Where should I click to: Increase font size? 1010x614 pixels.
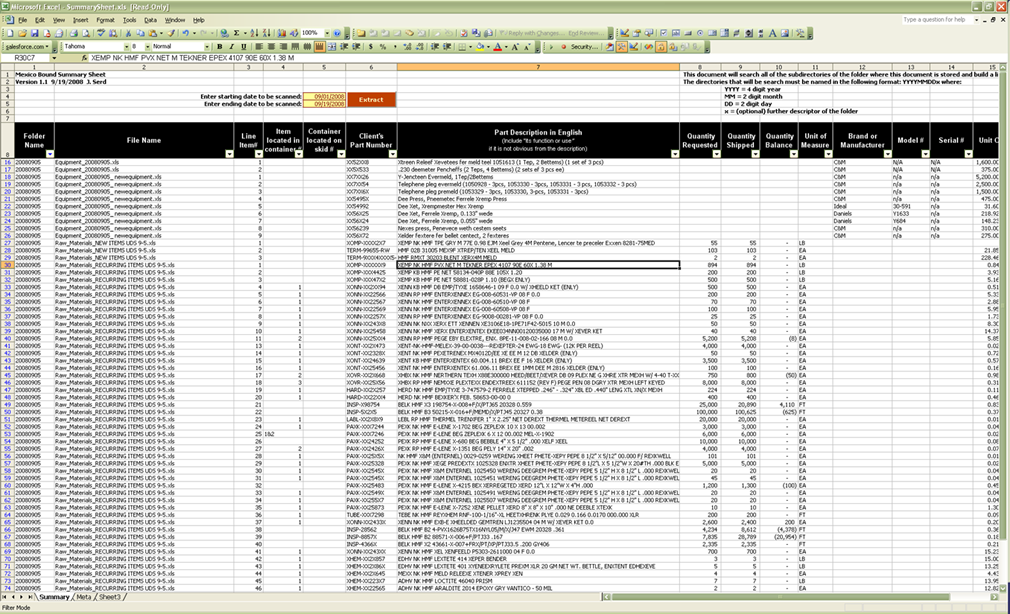coord(515,46)
